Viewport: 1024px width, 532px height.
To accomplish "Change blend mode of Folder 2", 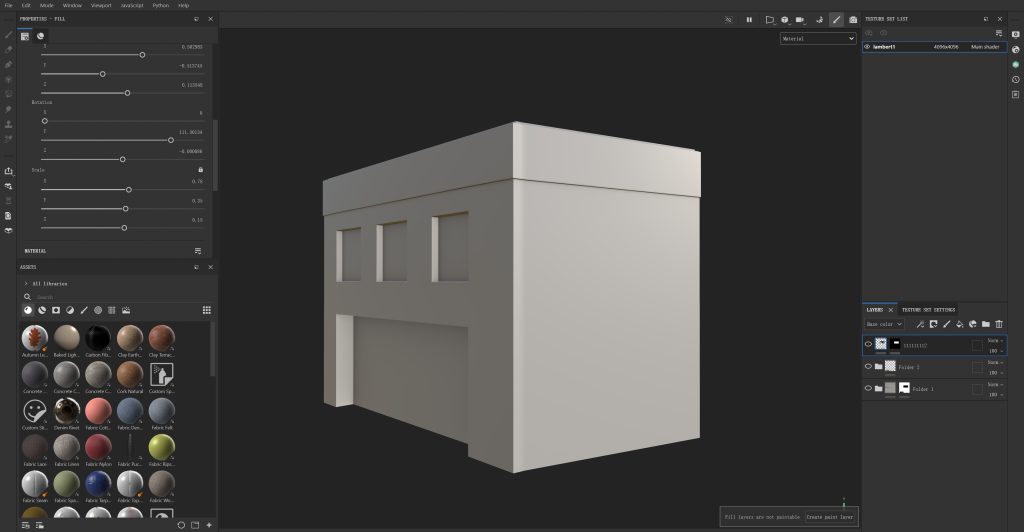I will tap(995, 362).
